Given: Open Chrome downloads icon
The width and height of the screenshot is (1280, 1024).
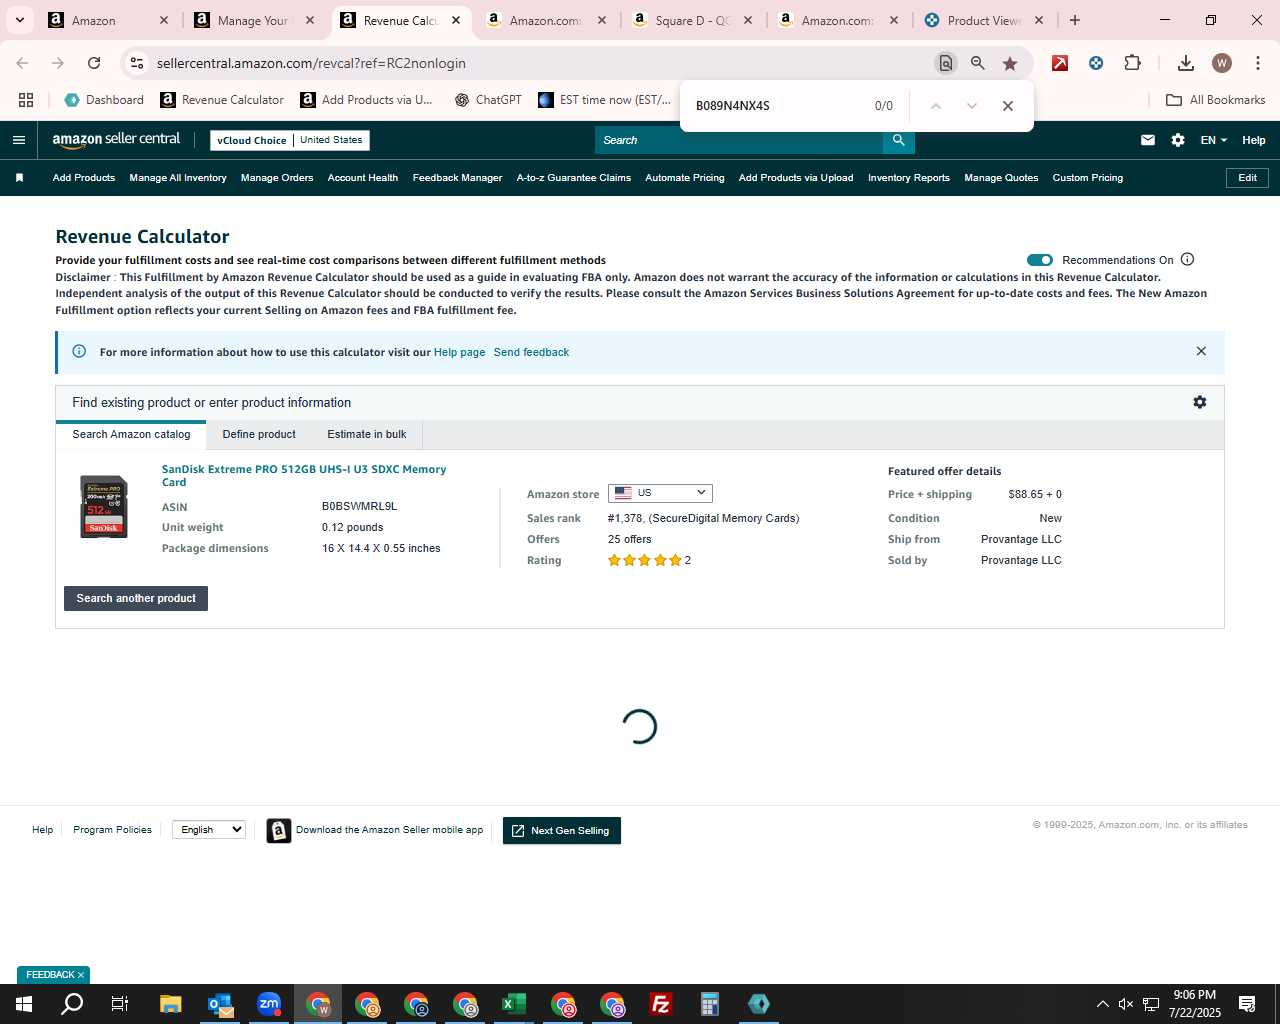Looking at the screenshot, I should point(1186,63).
